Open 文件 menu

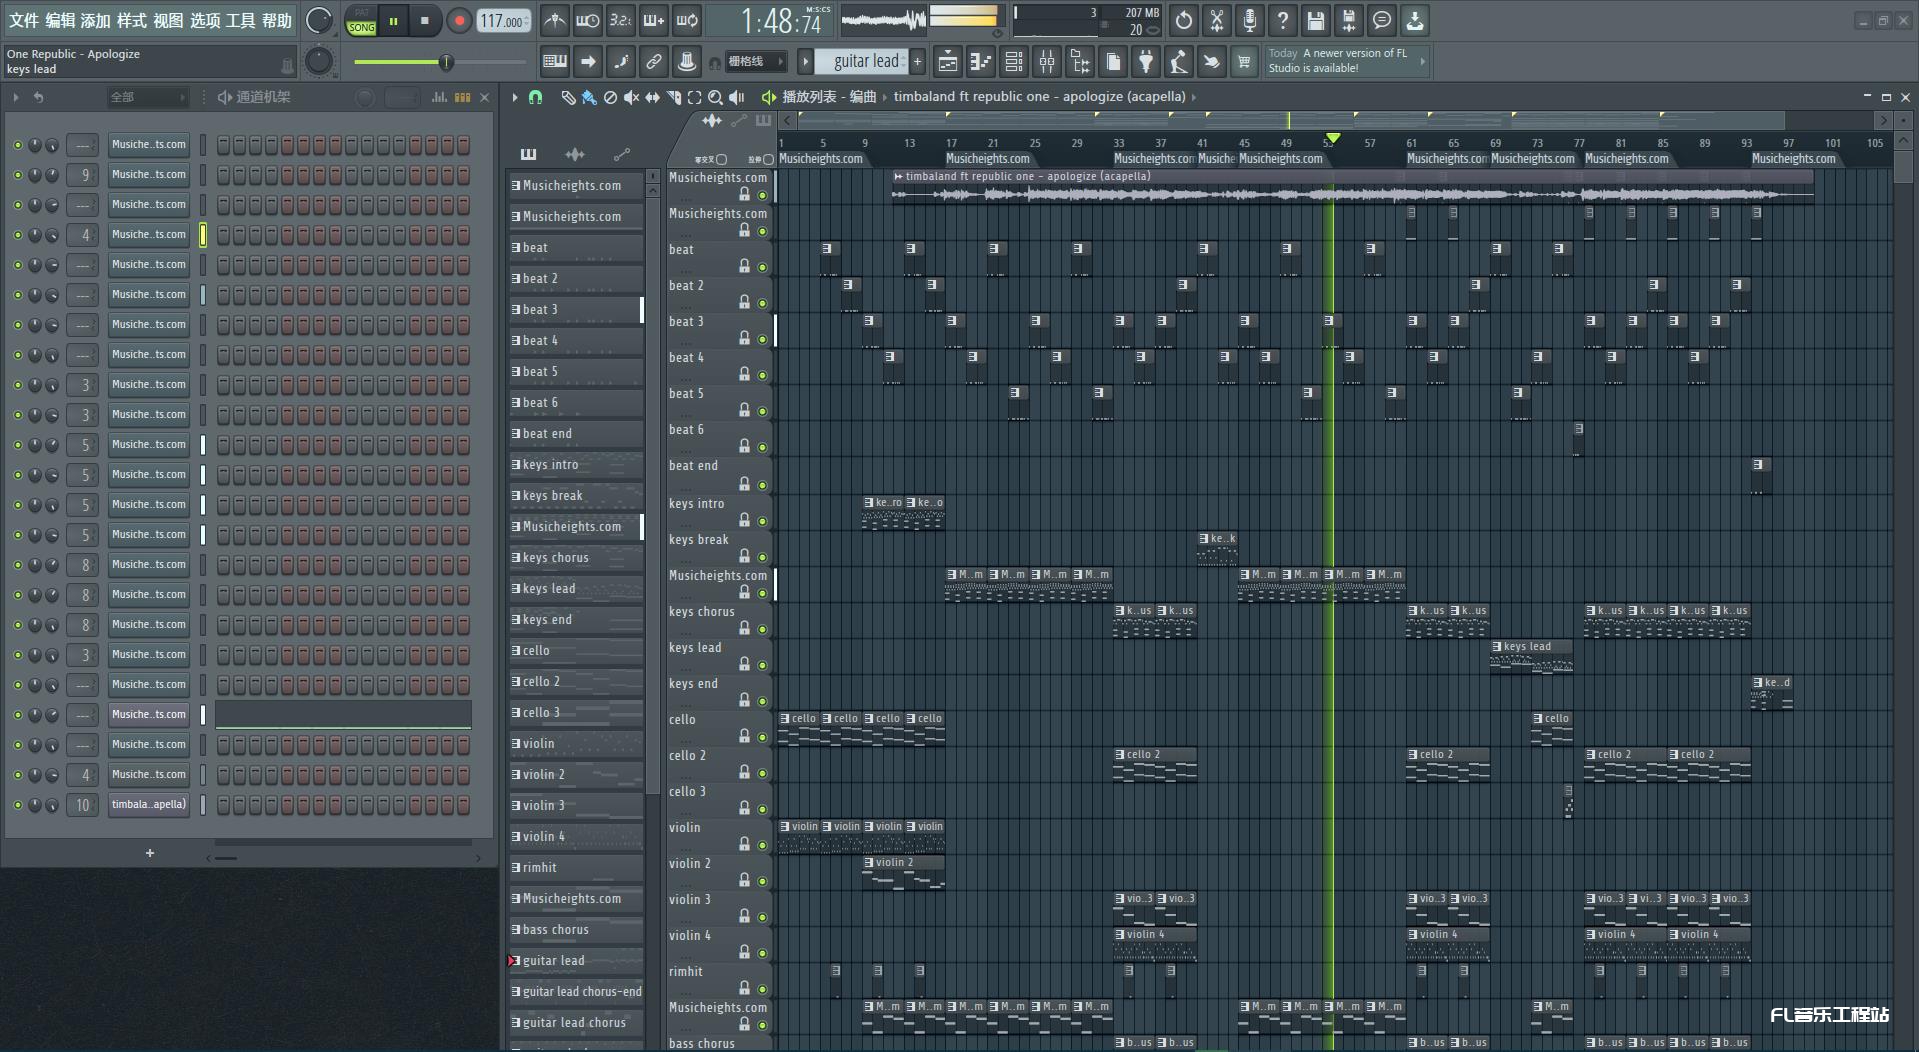click(x=24, y=20)
